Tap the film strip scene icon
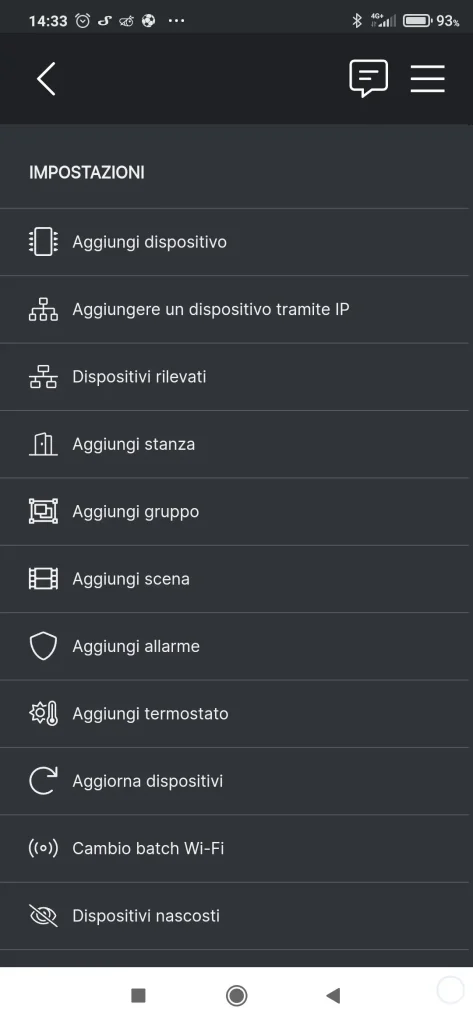 click(x=43, y=579)
